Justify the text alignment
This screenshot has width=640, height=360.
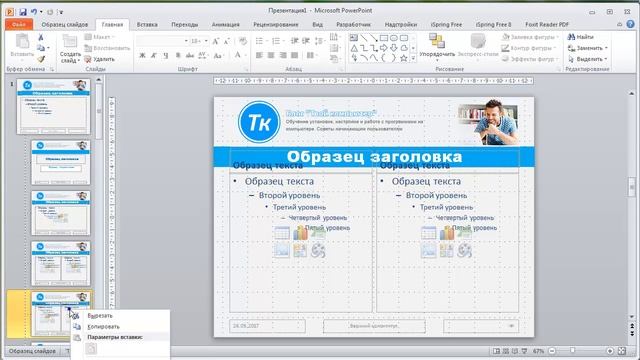[295, 55]
